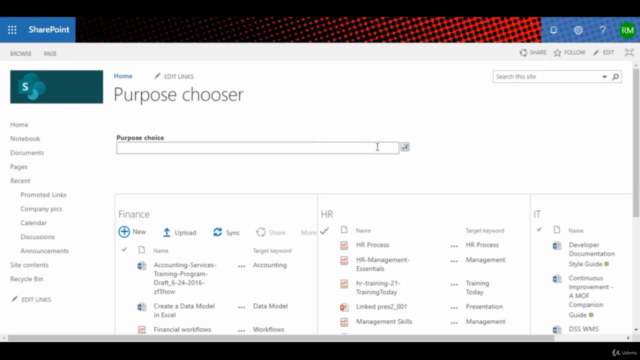Click the Home breadcrumb link
Screen dimensions: 640x360
pos(123,76)
